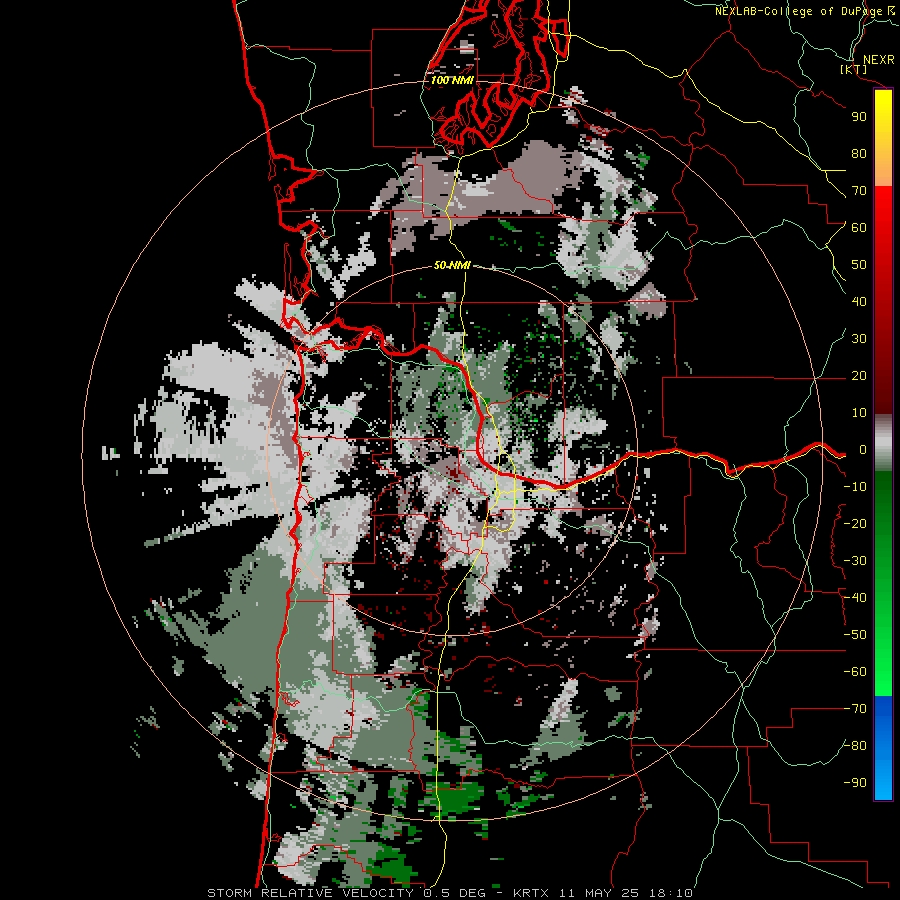Click the Storm Relative Velocity caption text
900x900 pixels.
coord(449,893)
